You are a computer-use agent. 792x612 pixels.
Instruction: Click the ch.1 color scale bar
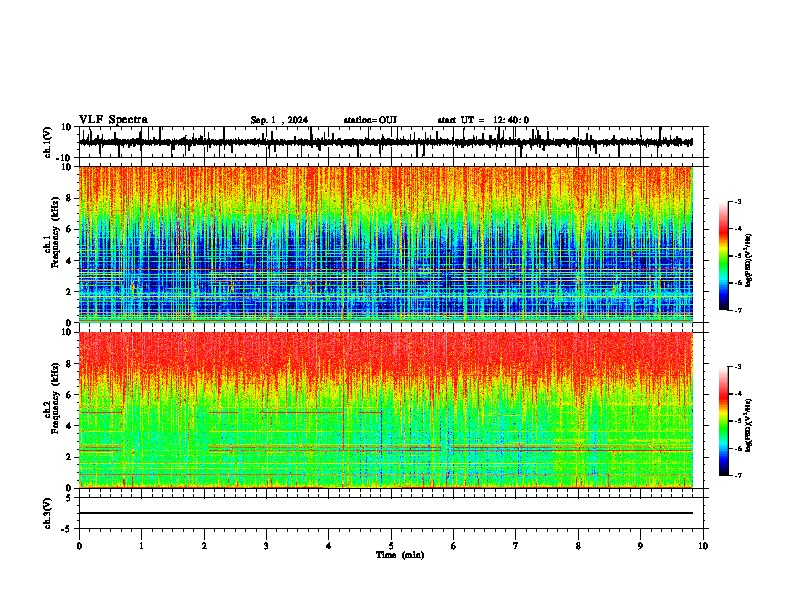point(724,256)
